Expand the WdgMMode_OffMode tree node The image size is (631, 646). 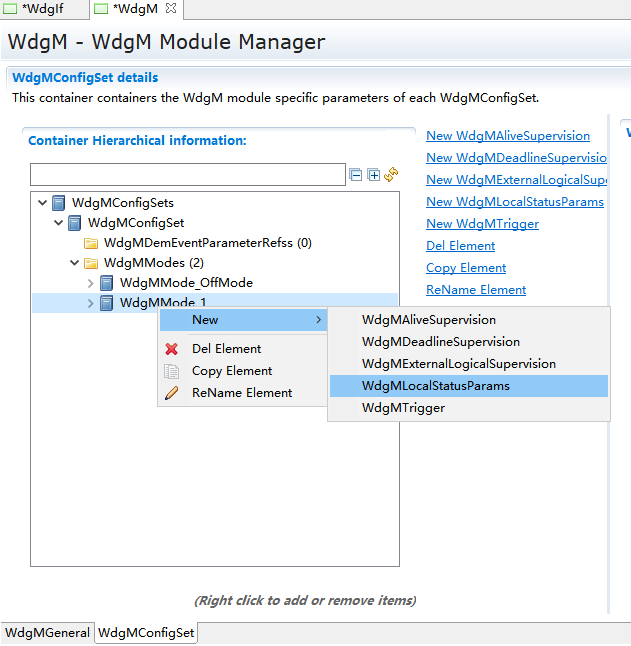(x=90, y=283)
